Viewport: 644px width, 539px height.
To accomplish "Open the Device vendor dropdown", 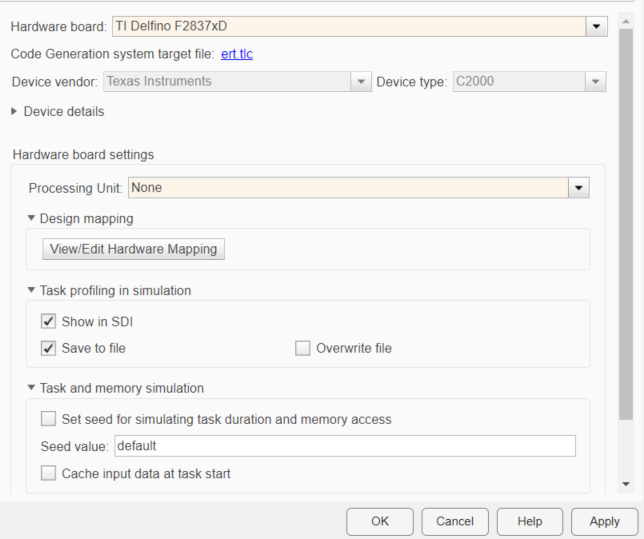I will [x=360, y=81].
